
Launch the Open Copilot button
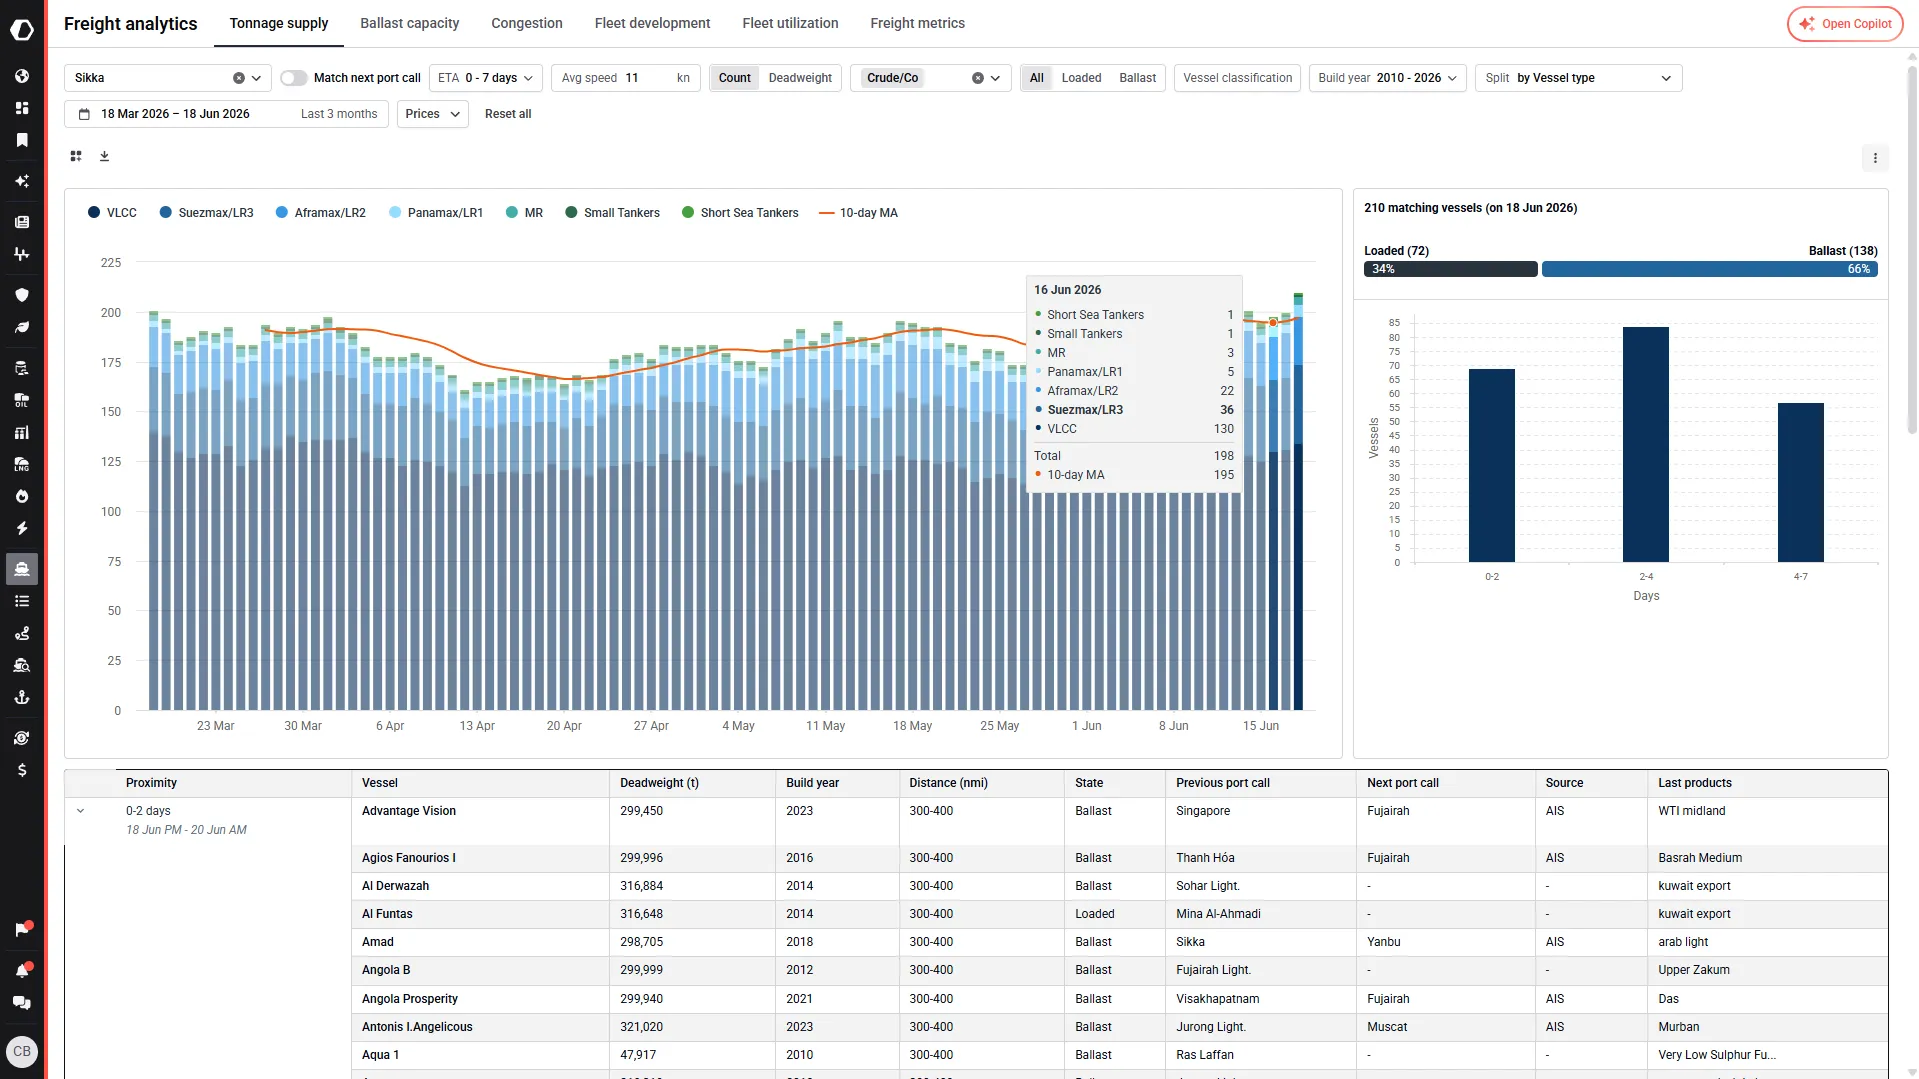click(1845, 24)
